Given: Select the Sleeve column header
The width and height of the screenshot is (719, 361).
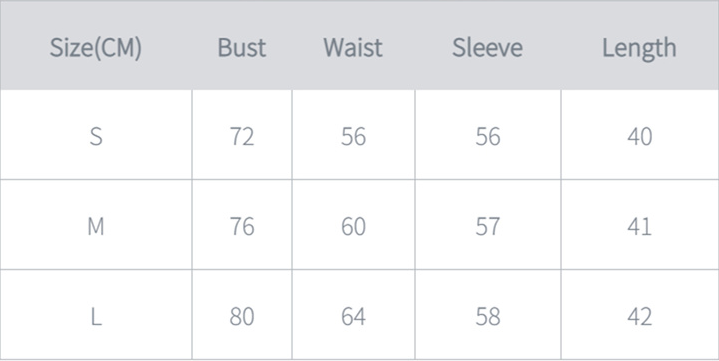Looking at the screenshot, I should coord(487,48).
